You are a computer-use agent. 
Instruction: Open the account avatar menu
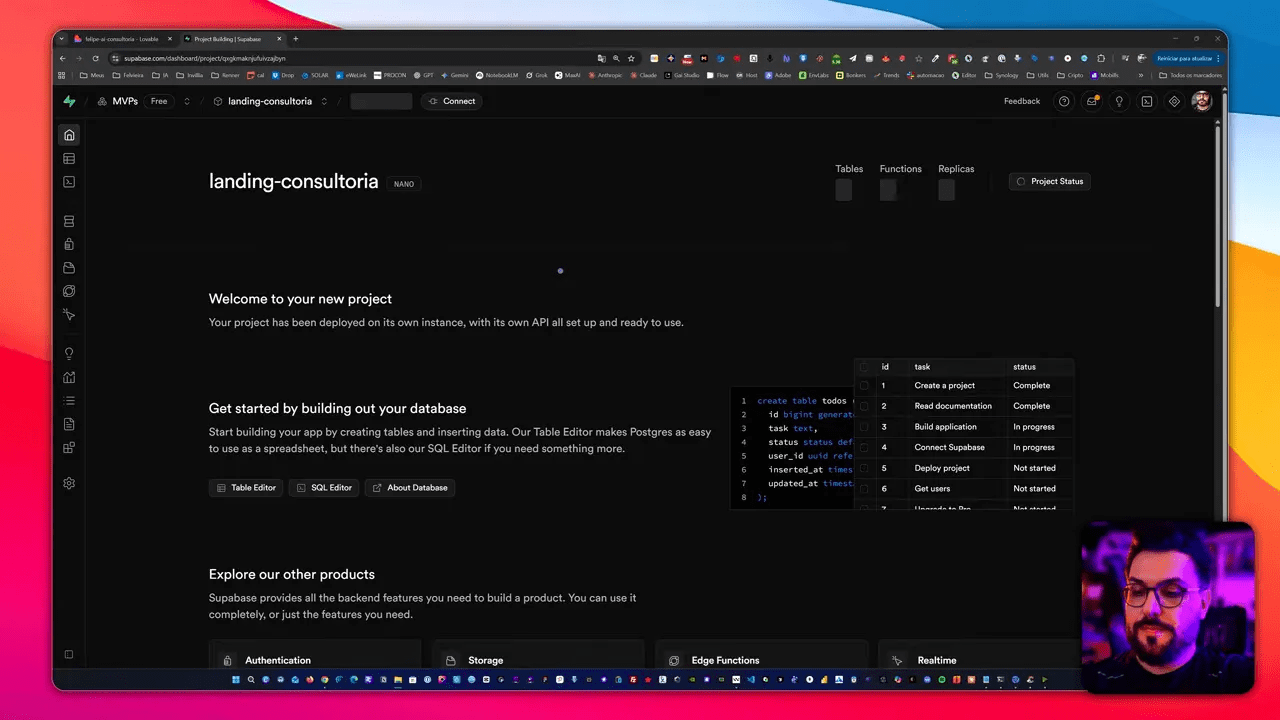pos(1201,101)
